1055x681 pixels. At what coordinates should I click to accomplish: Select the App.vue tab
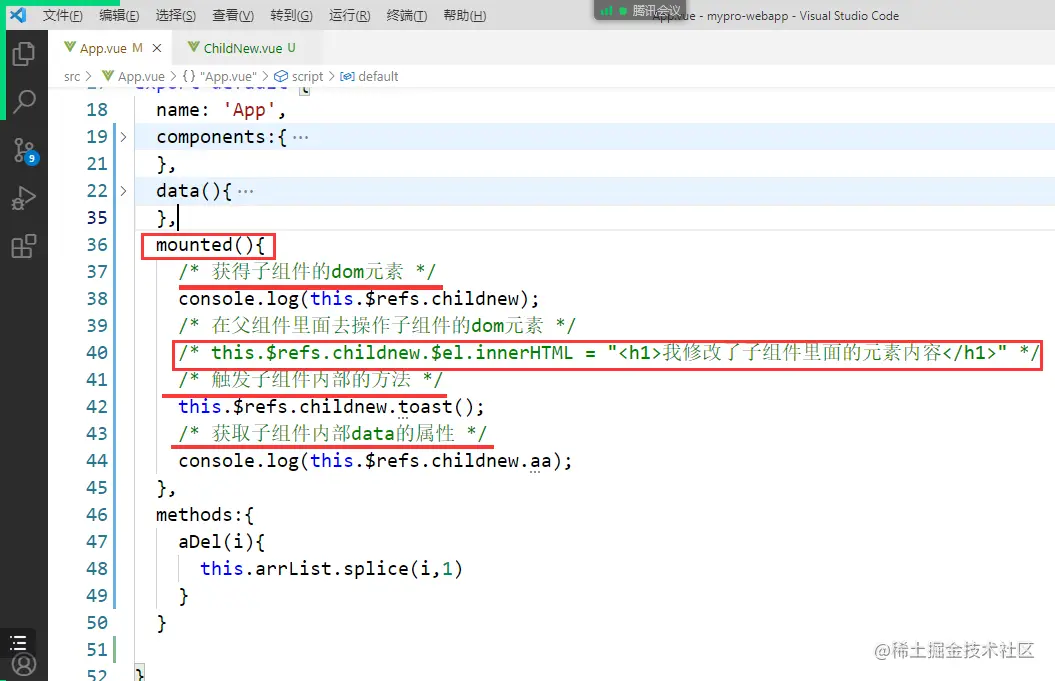click(105, 47)
